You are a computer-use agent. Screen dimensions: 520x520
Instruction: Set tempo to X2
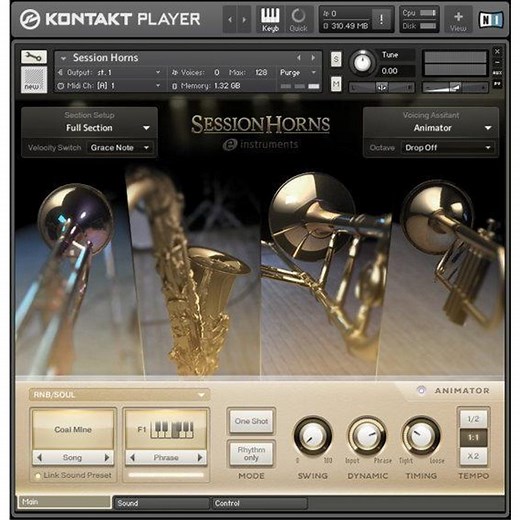tap(473, 456)
